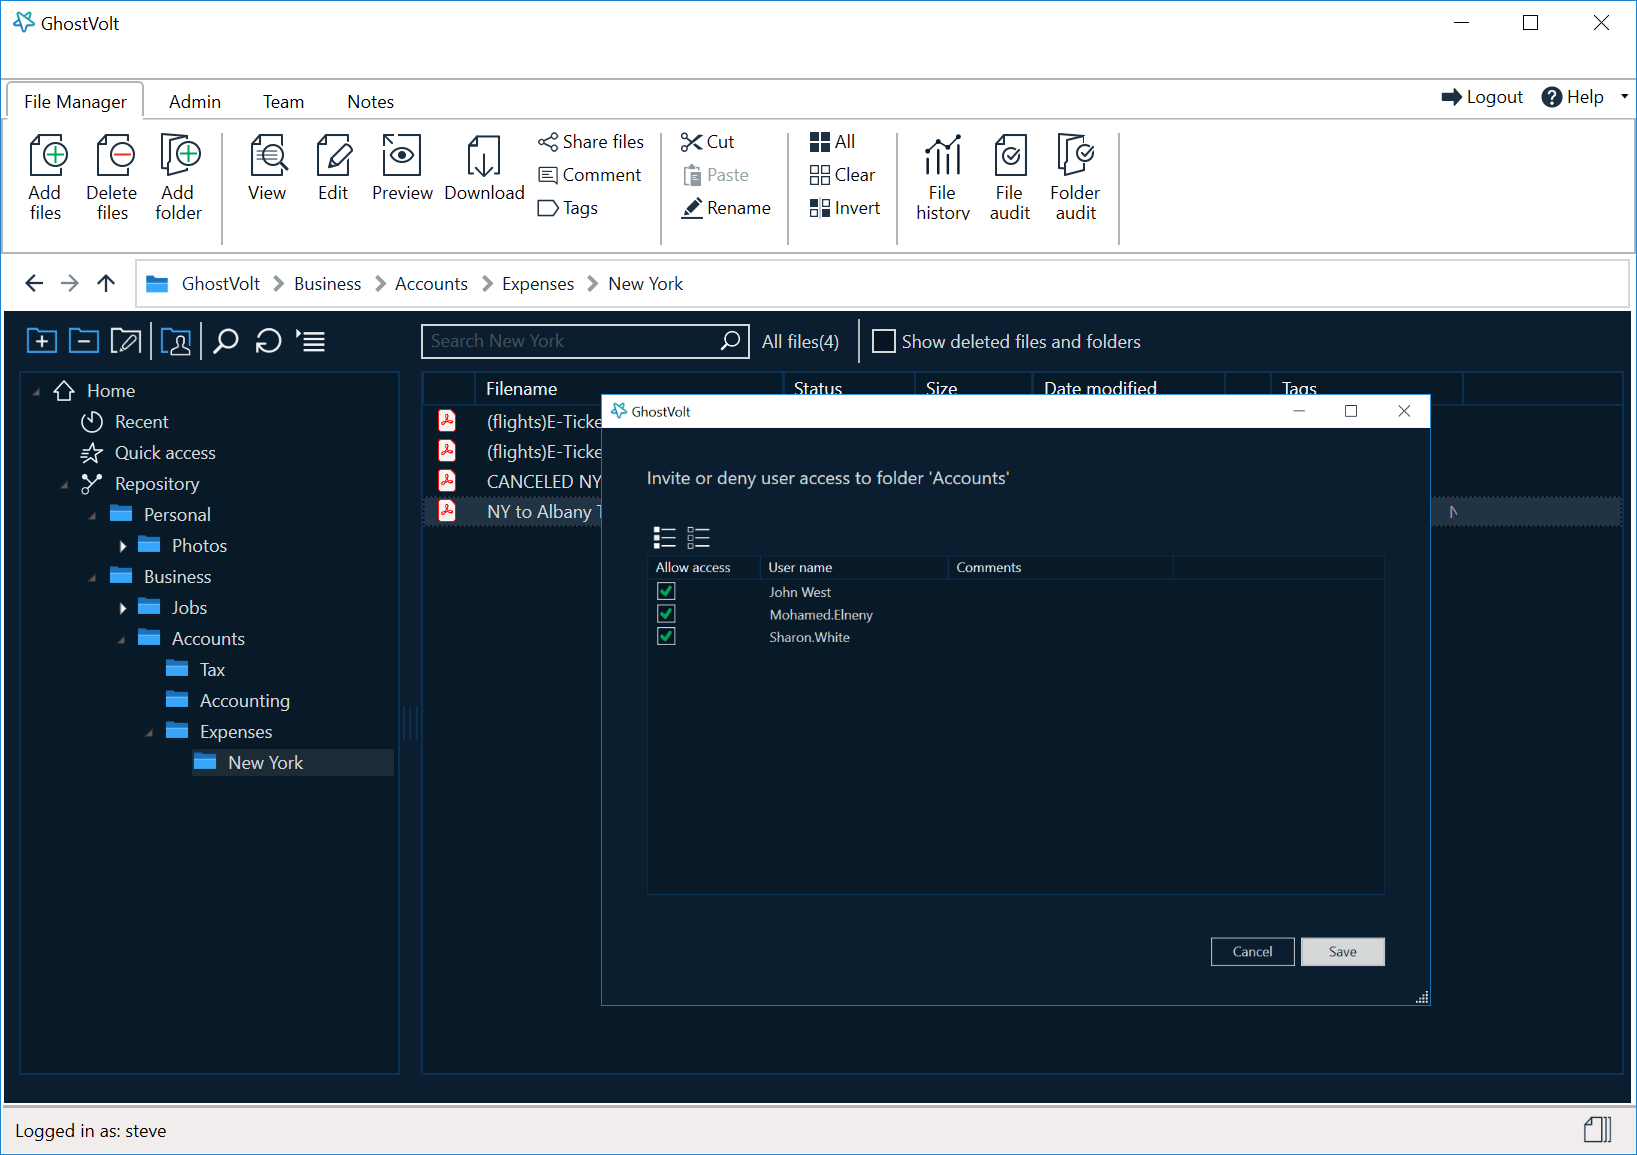
Task: Toggle access checkbox for John West
Action: pyautogui.click(x=666, y=591)
